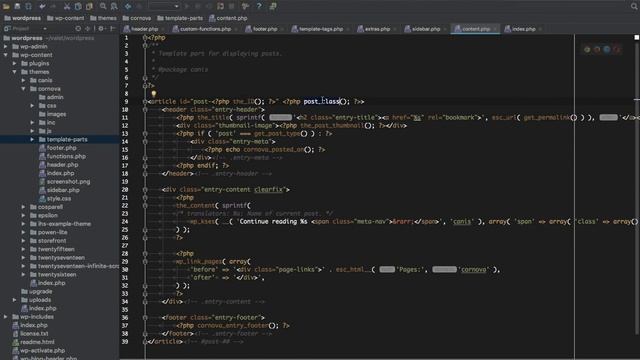640x360 pixels.
Task: Hide the Project tool window
Action: click(113, 29)
